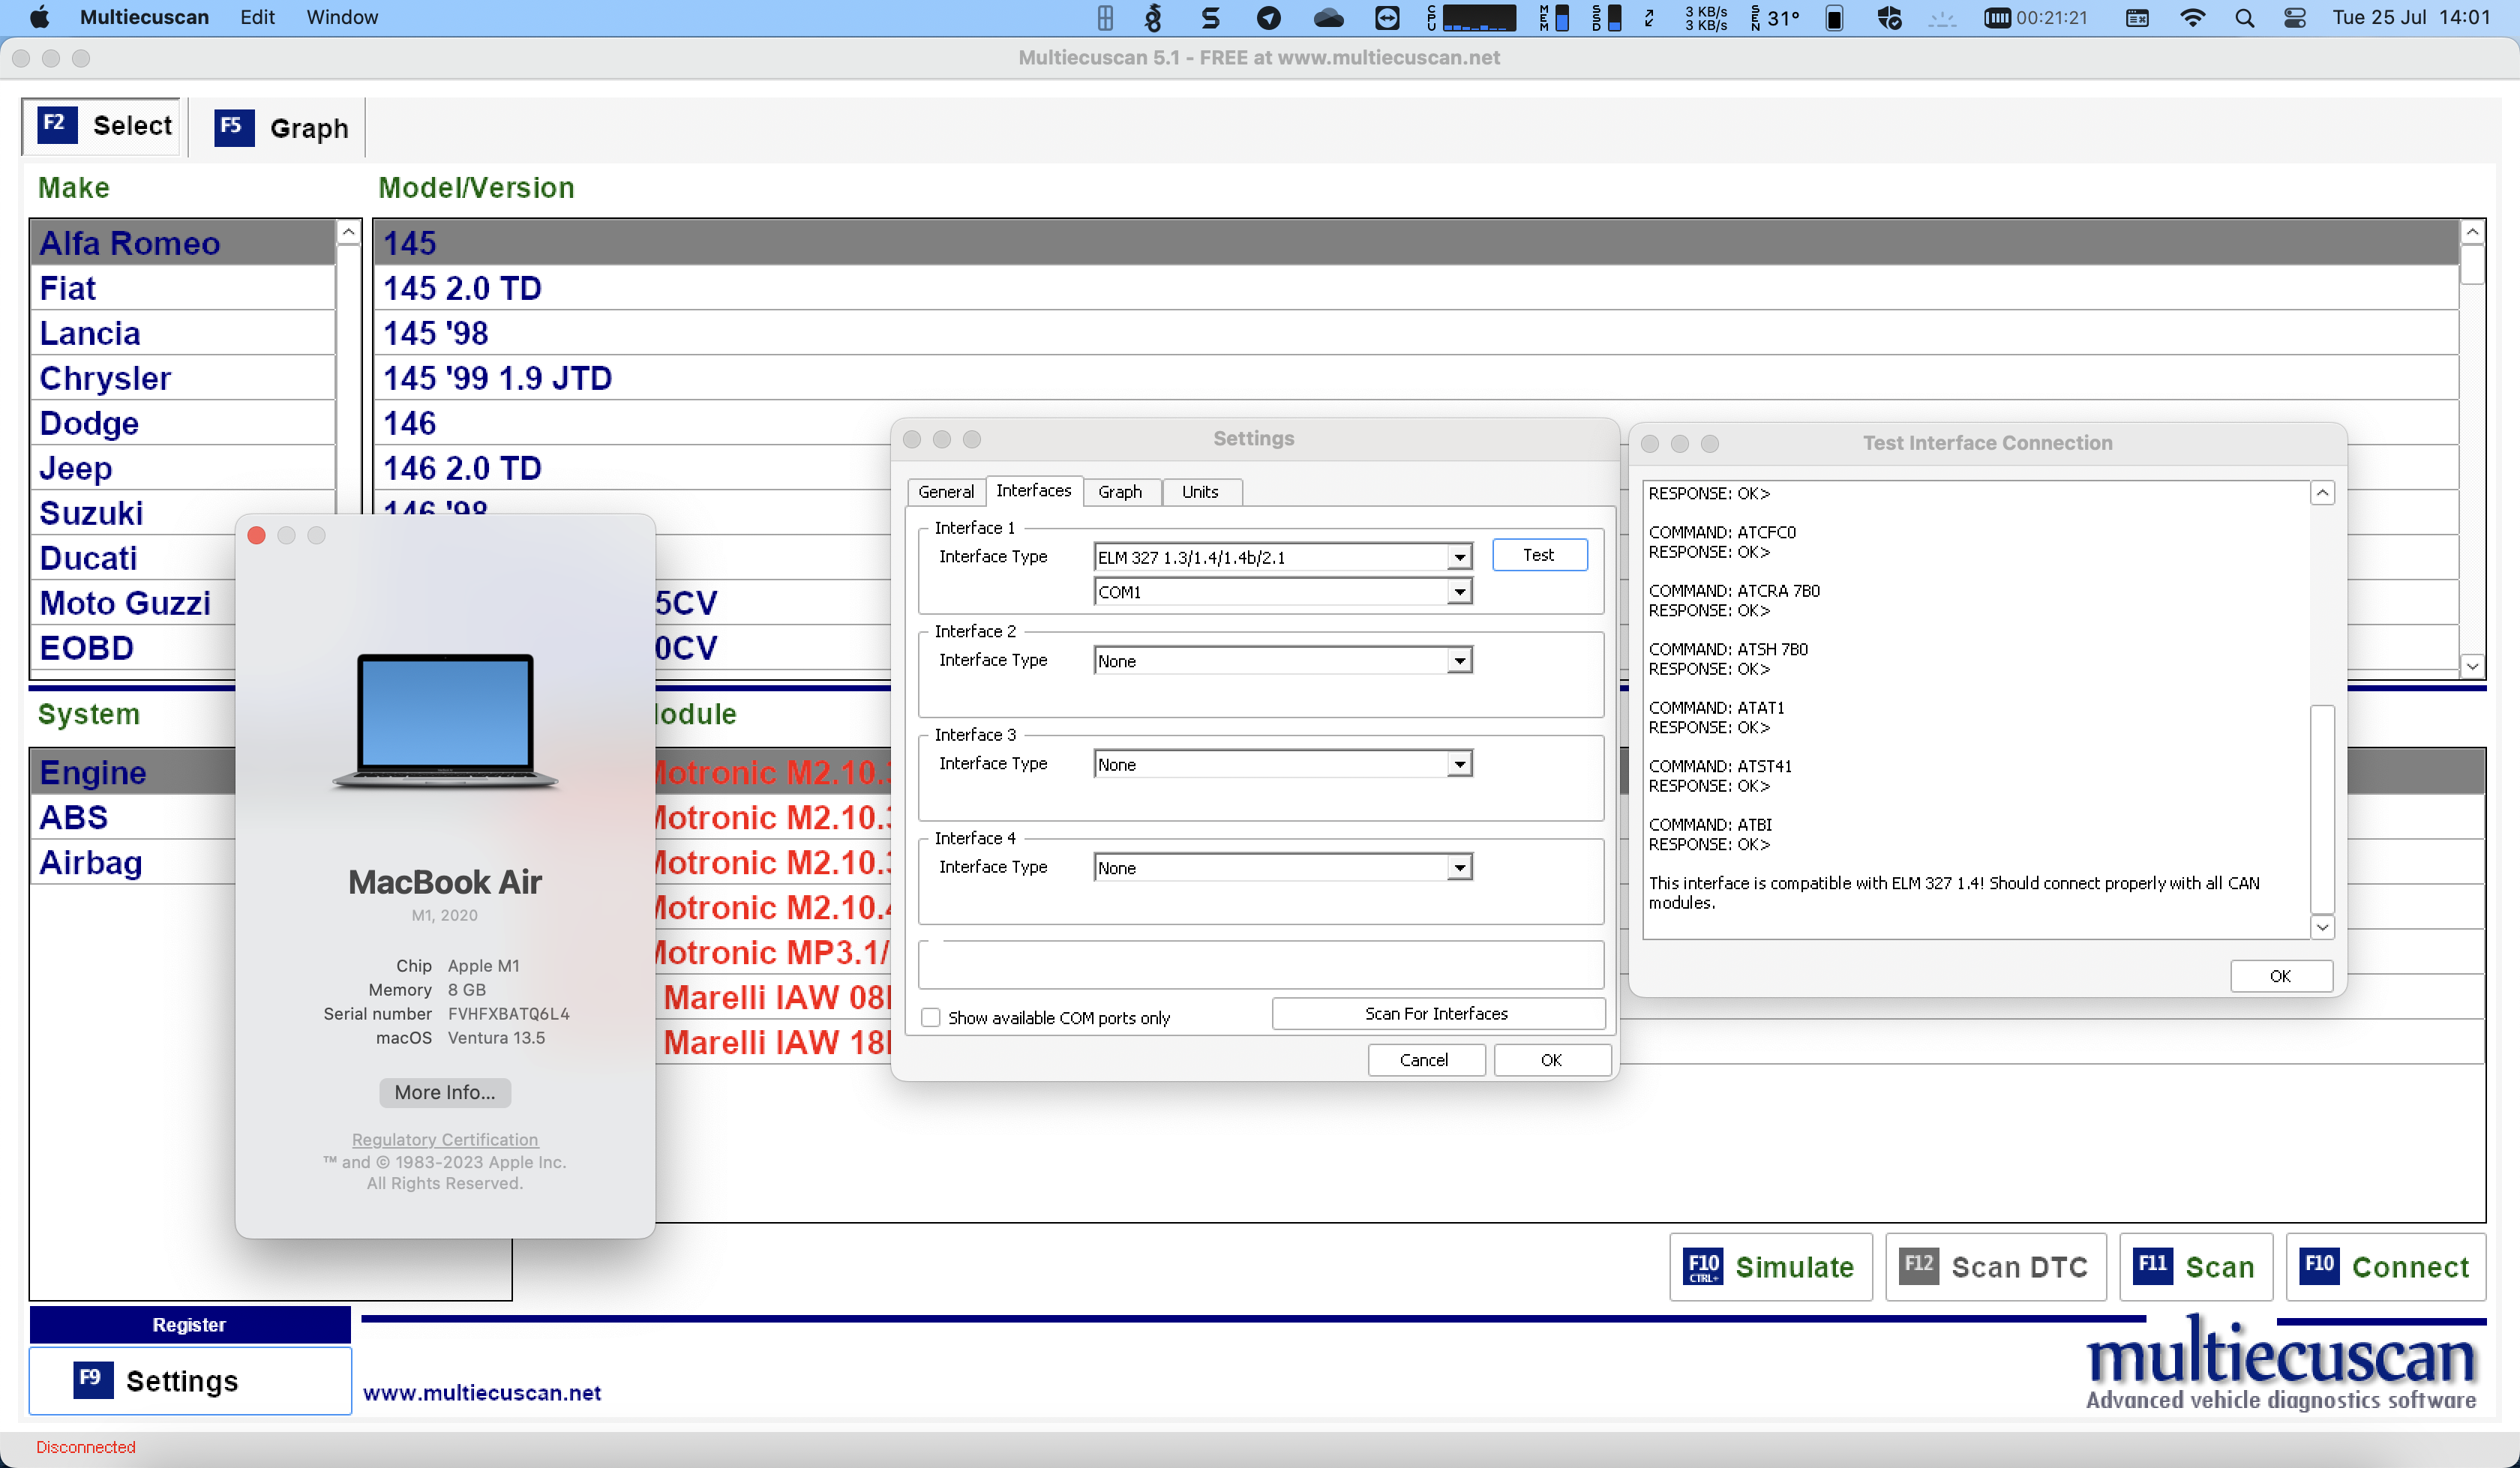Click Scan For Interfaces
This screenshot has width=2520, height=1468.
tap(1436, 1013)
